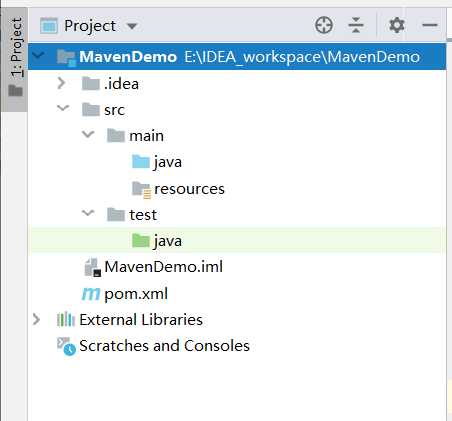Click the green test root folder icon

click(141, 240)
